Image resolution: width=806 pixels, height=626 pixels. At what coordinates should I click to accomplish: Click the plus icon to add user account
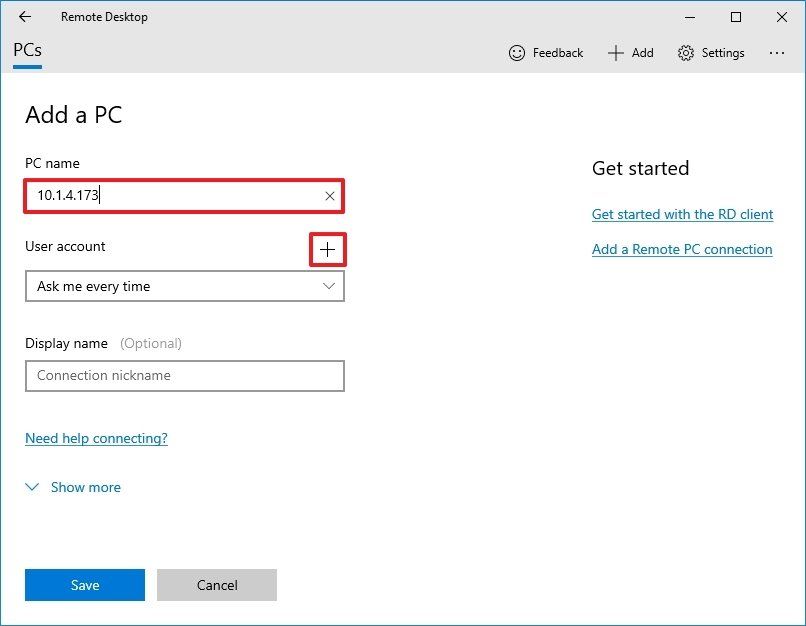click(327, 250)
